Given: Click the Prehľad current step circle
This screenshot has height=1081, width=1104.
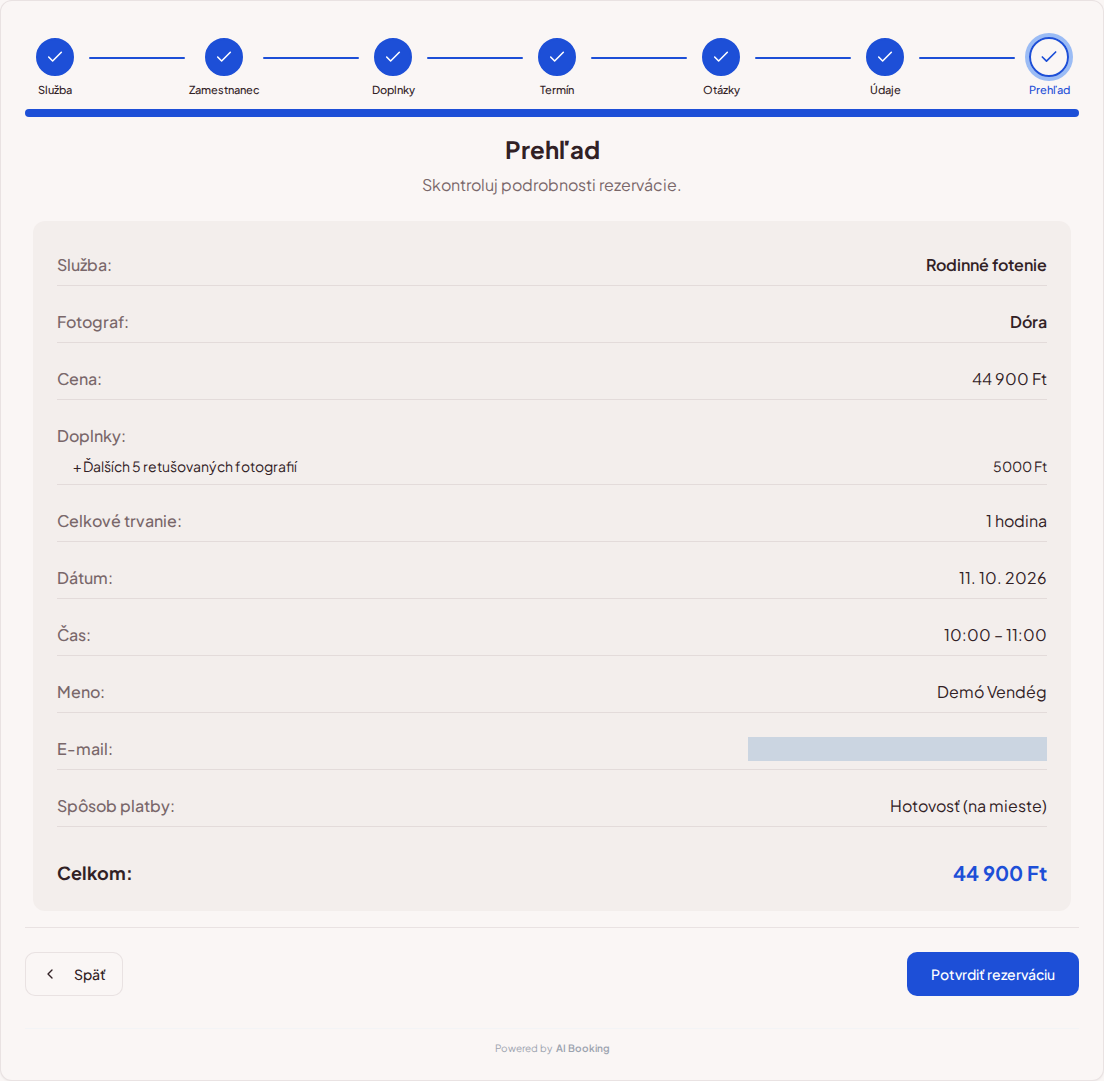Looking at the screenshot, I should [1049, 57].
